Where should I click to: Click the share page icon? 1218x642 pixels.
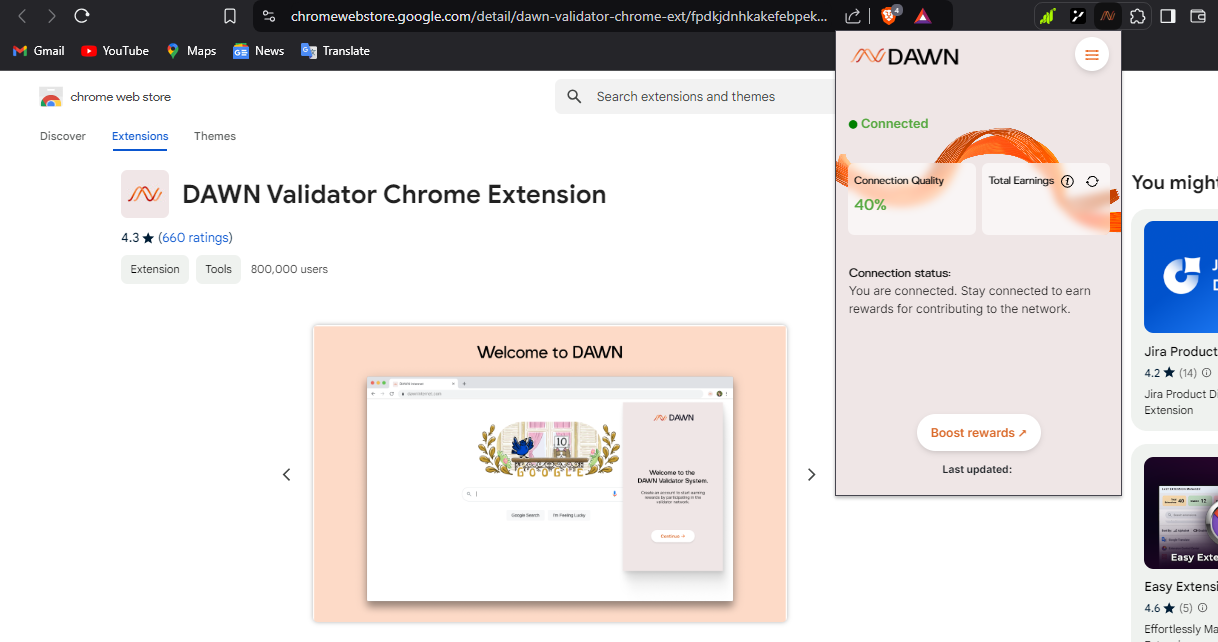(853, 16)
